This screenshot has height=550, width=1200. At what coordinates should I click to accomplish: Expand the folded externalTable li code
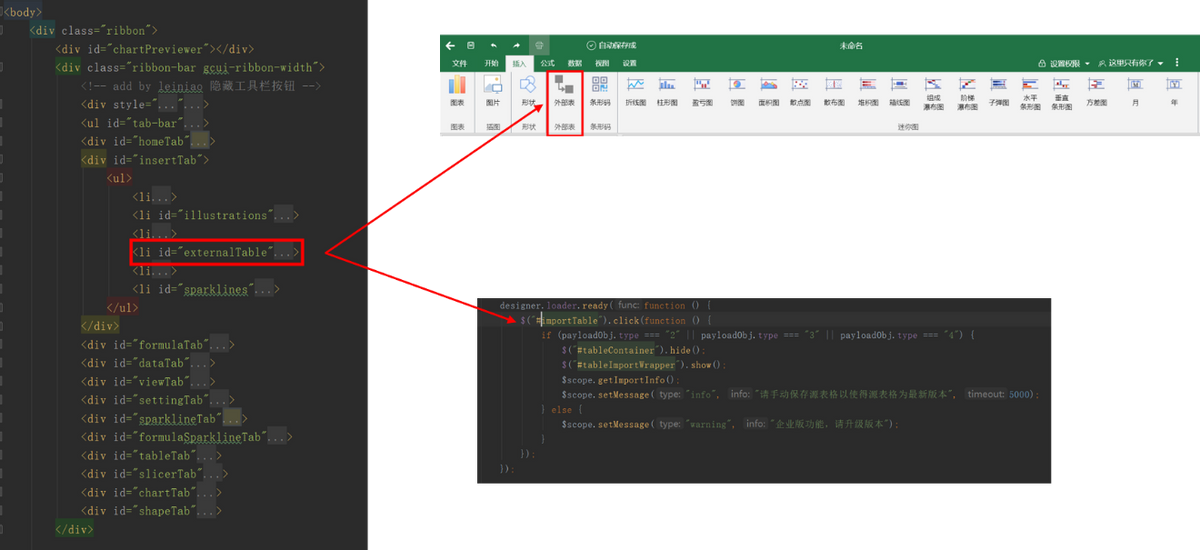pos(285,252)
